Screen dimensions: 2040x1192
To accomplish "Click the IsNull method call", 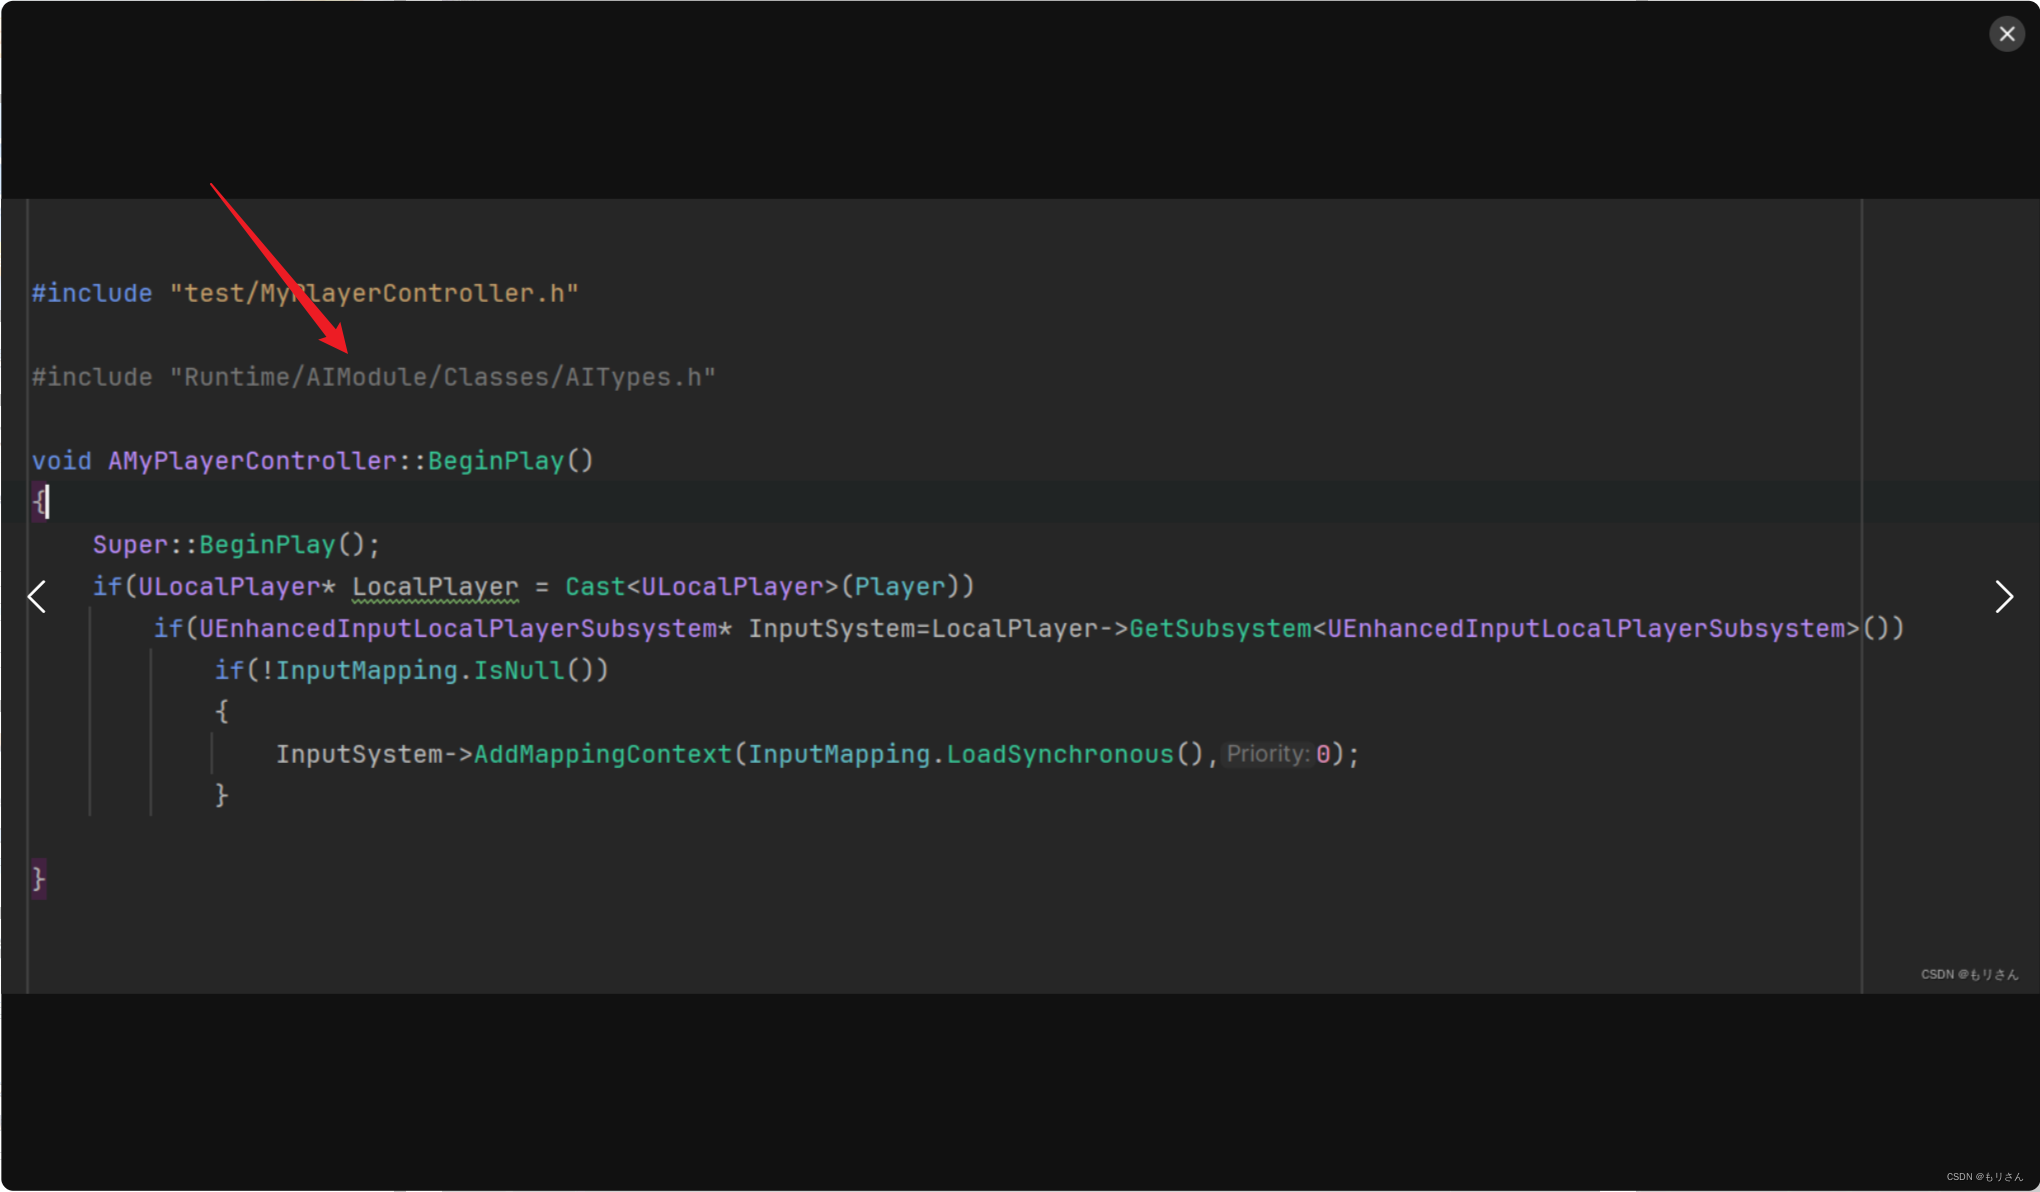I will (518, 671).
